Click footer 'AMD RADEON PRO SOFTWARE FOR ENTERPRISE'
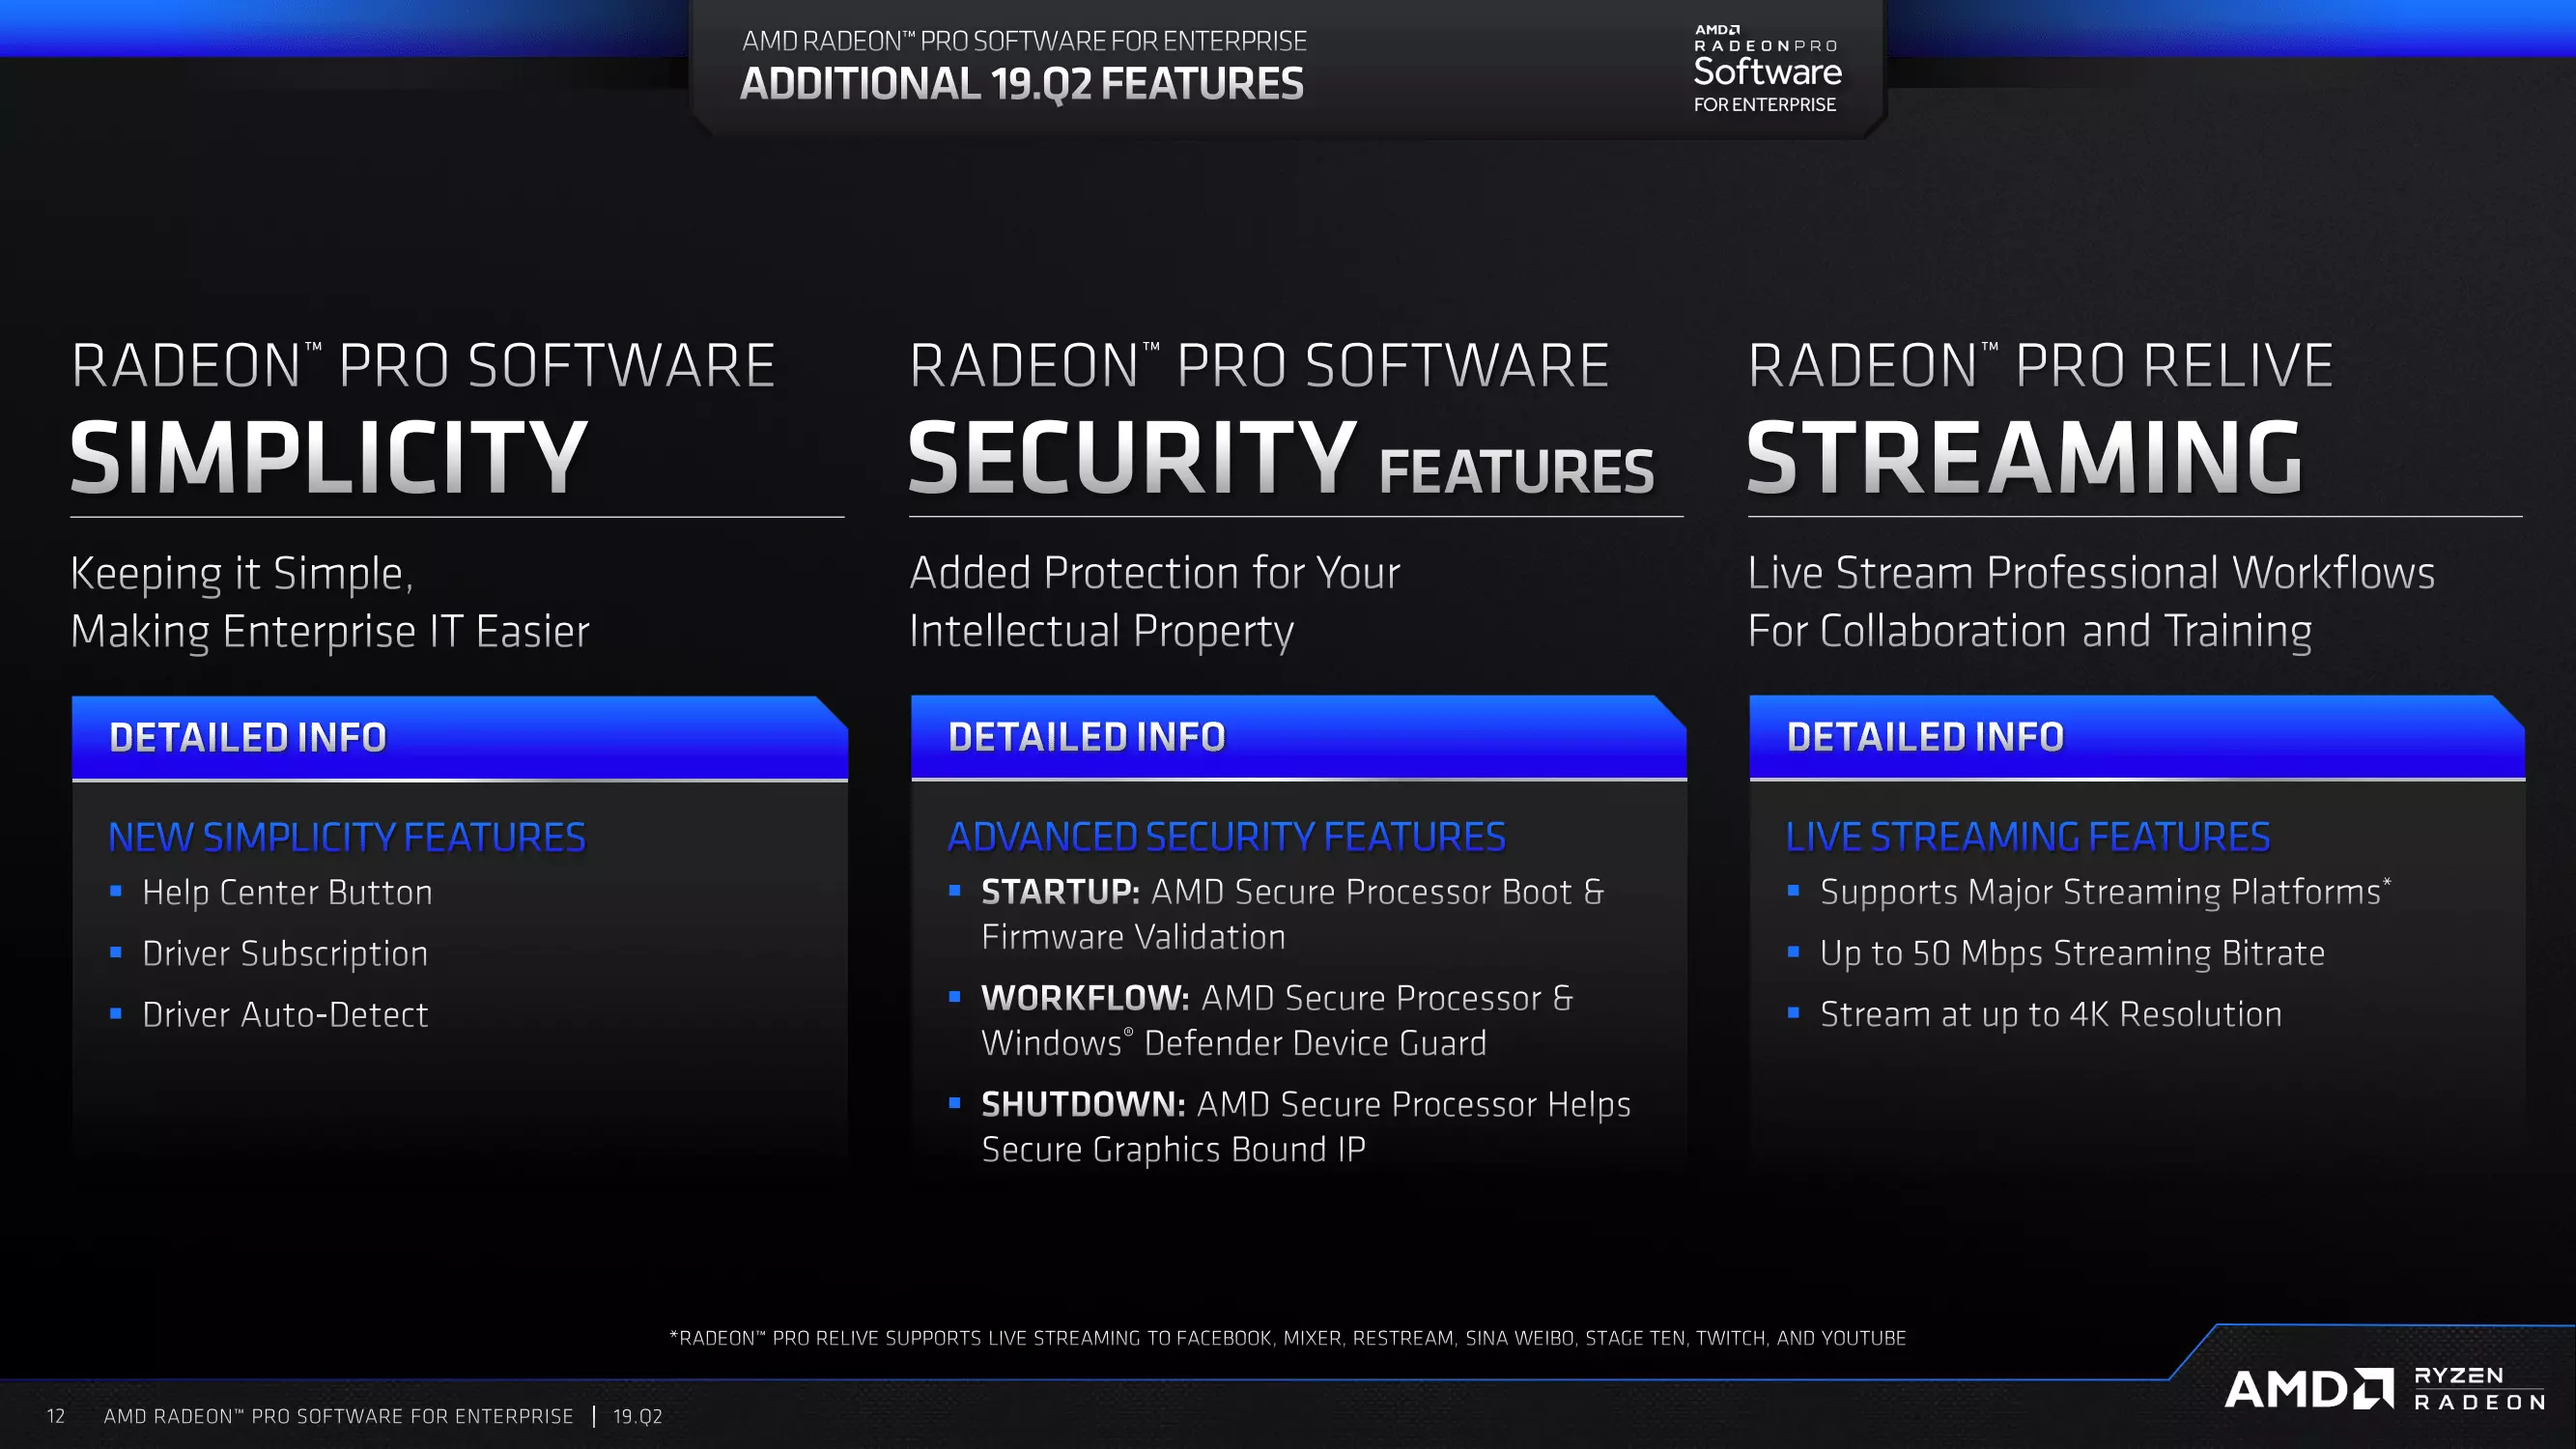The image size is (2576, 1449). [339, 1416]
